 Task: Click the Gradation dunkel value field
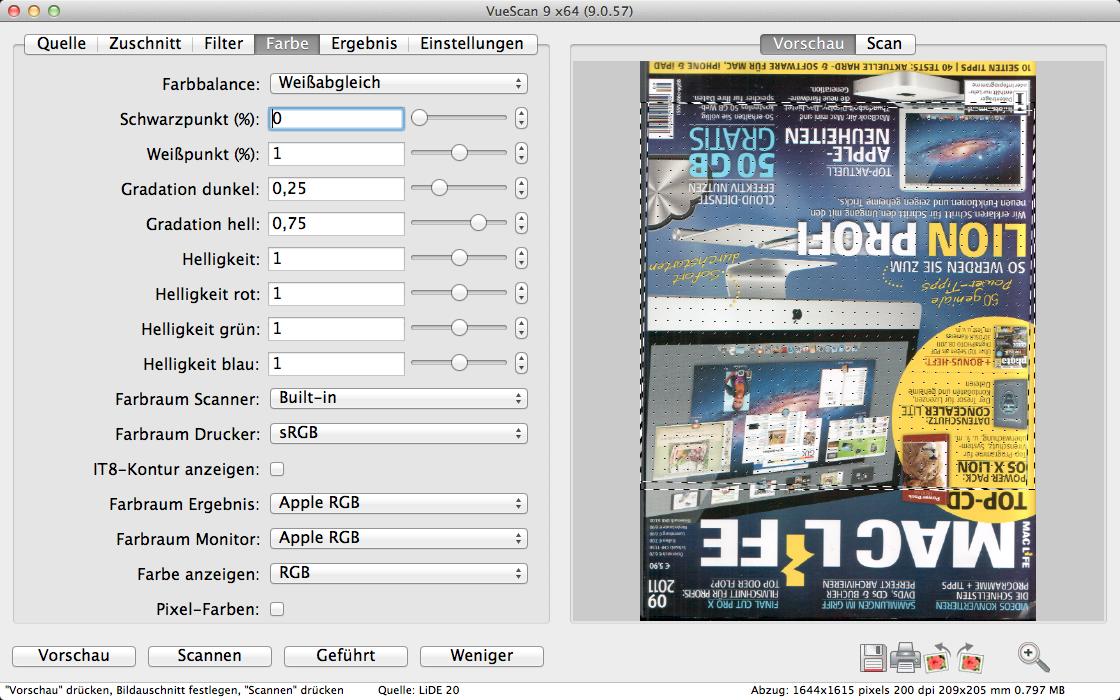pos(336,189)
